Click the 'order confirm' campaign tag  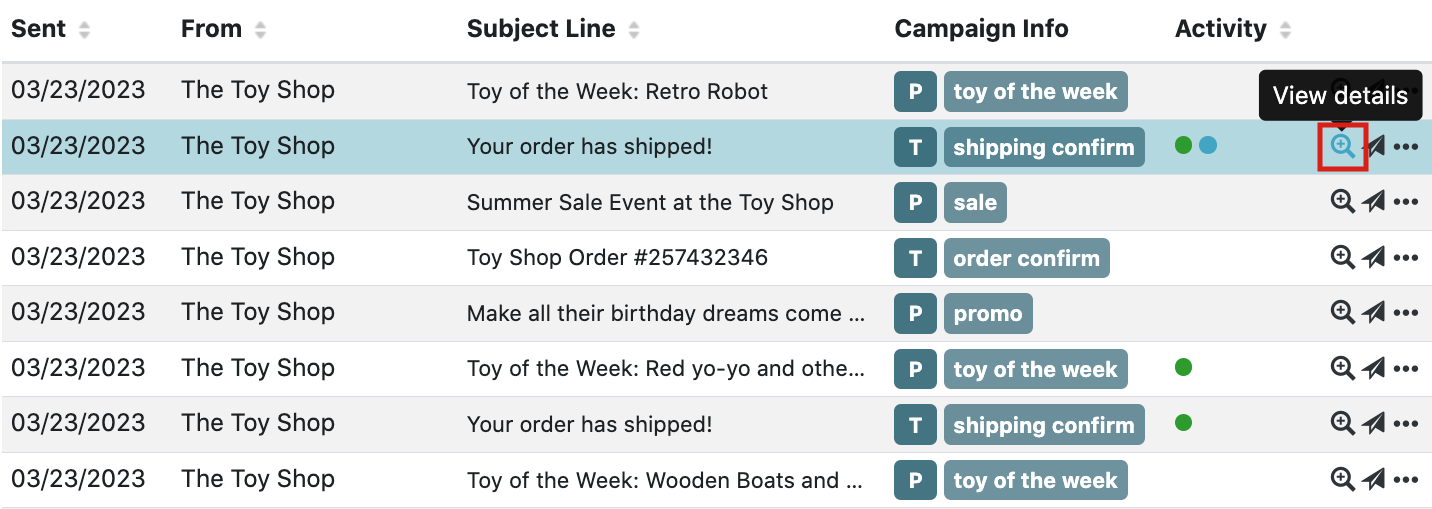tap(1026, 258)
